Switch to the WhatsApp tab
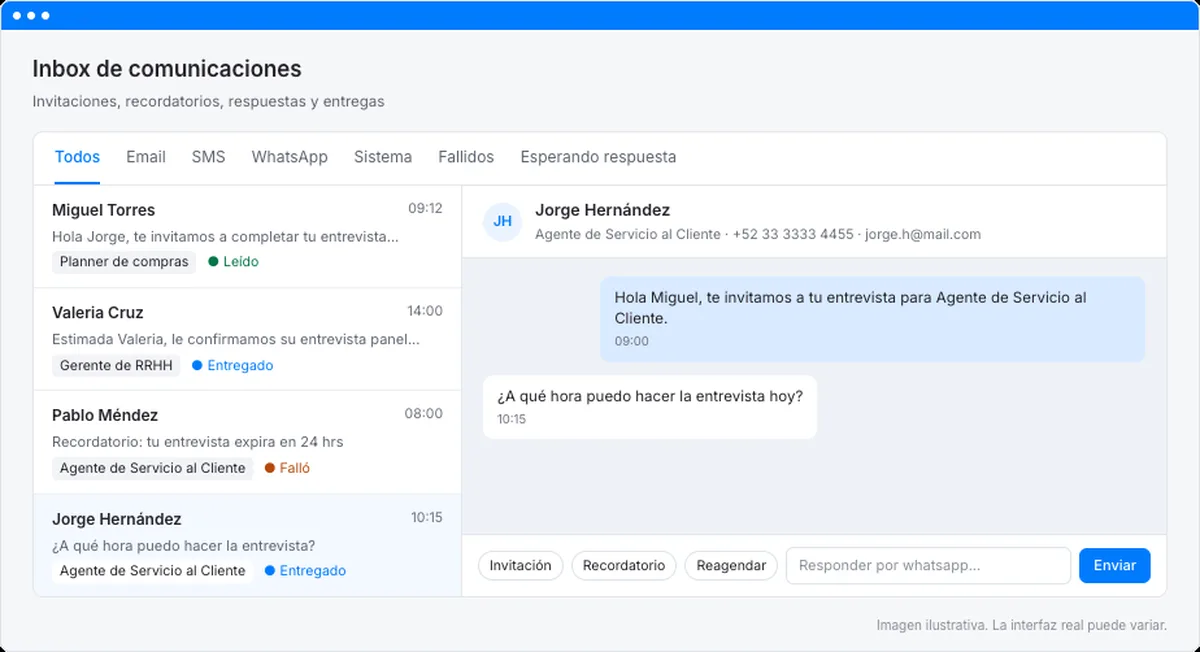This screenshot has width=1200, height=652. [290, 157]
